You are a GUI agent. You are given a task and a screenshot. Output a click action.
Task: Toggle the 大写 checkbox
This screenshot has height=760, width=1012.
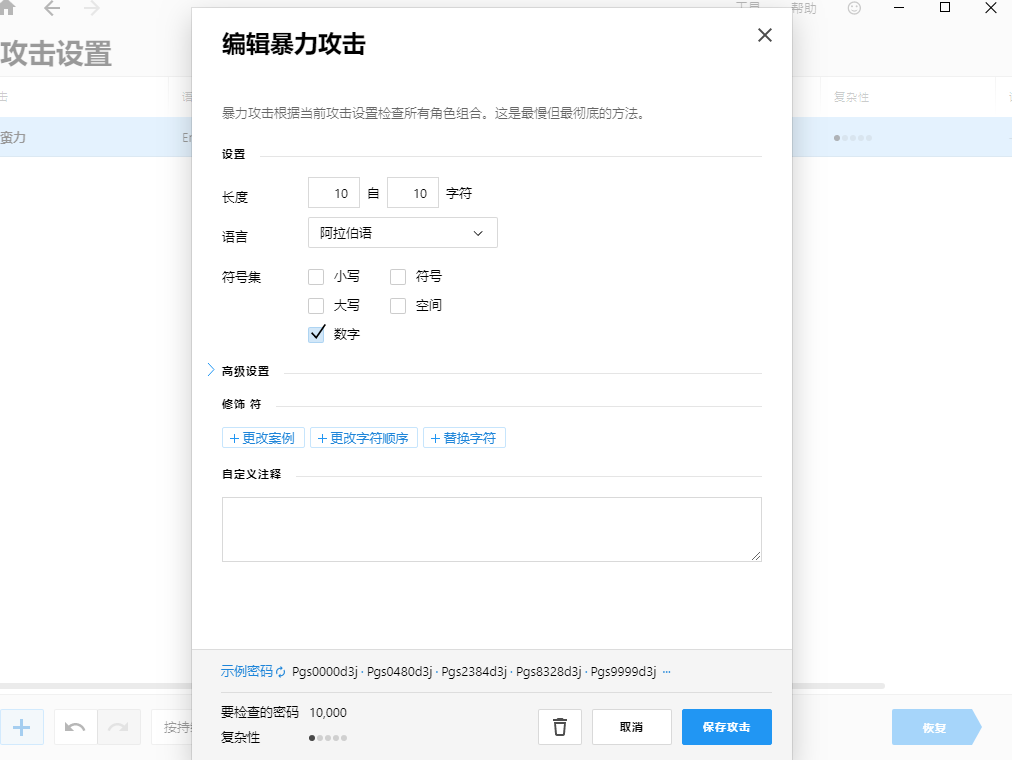point(316,306)
